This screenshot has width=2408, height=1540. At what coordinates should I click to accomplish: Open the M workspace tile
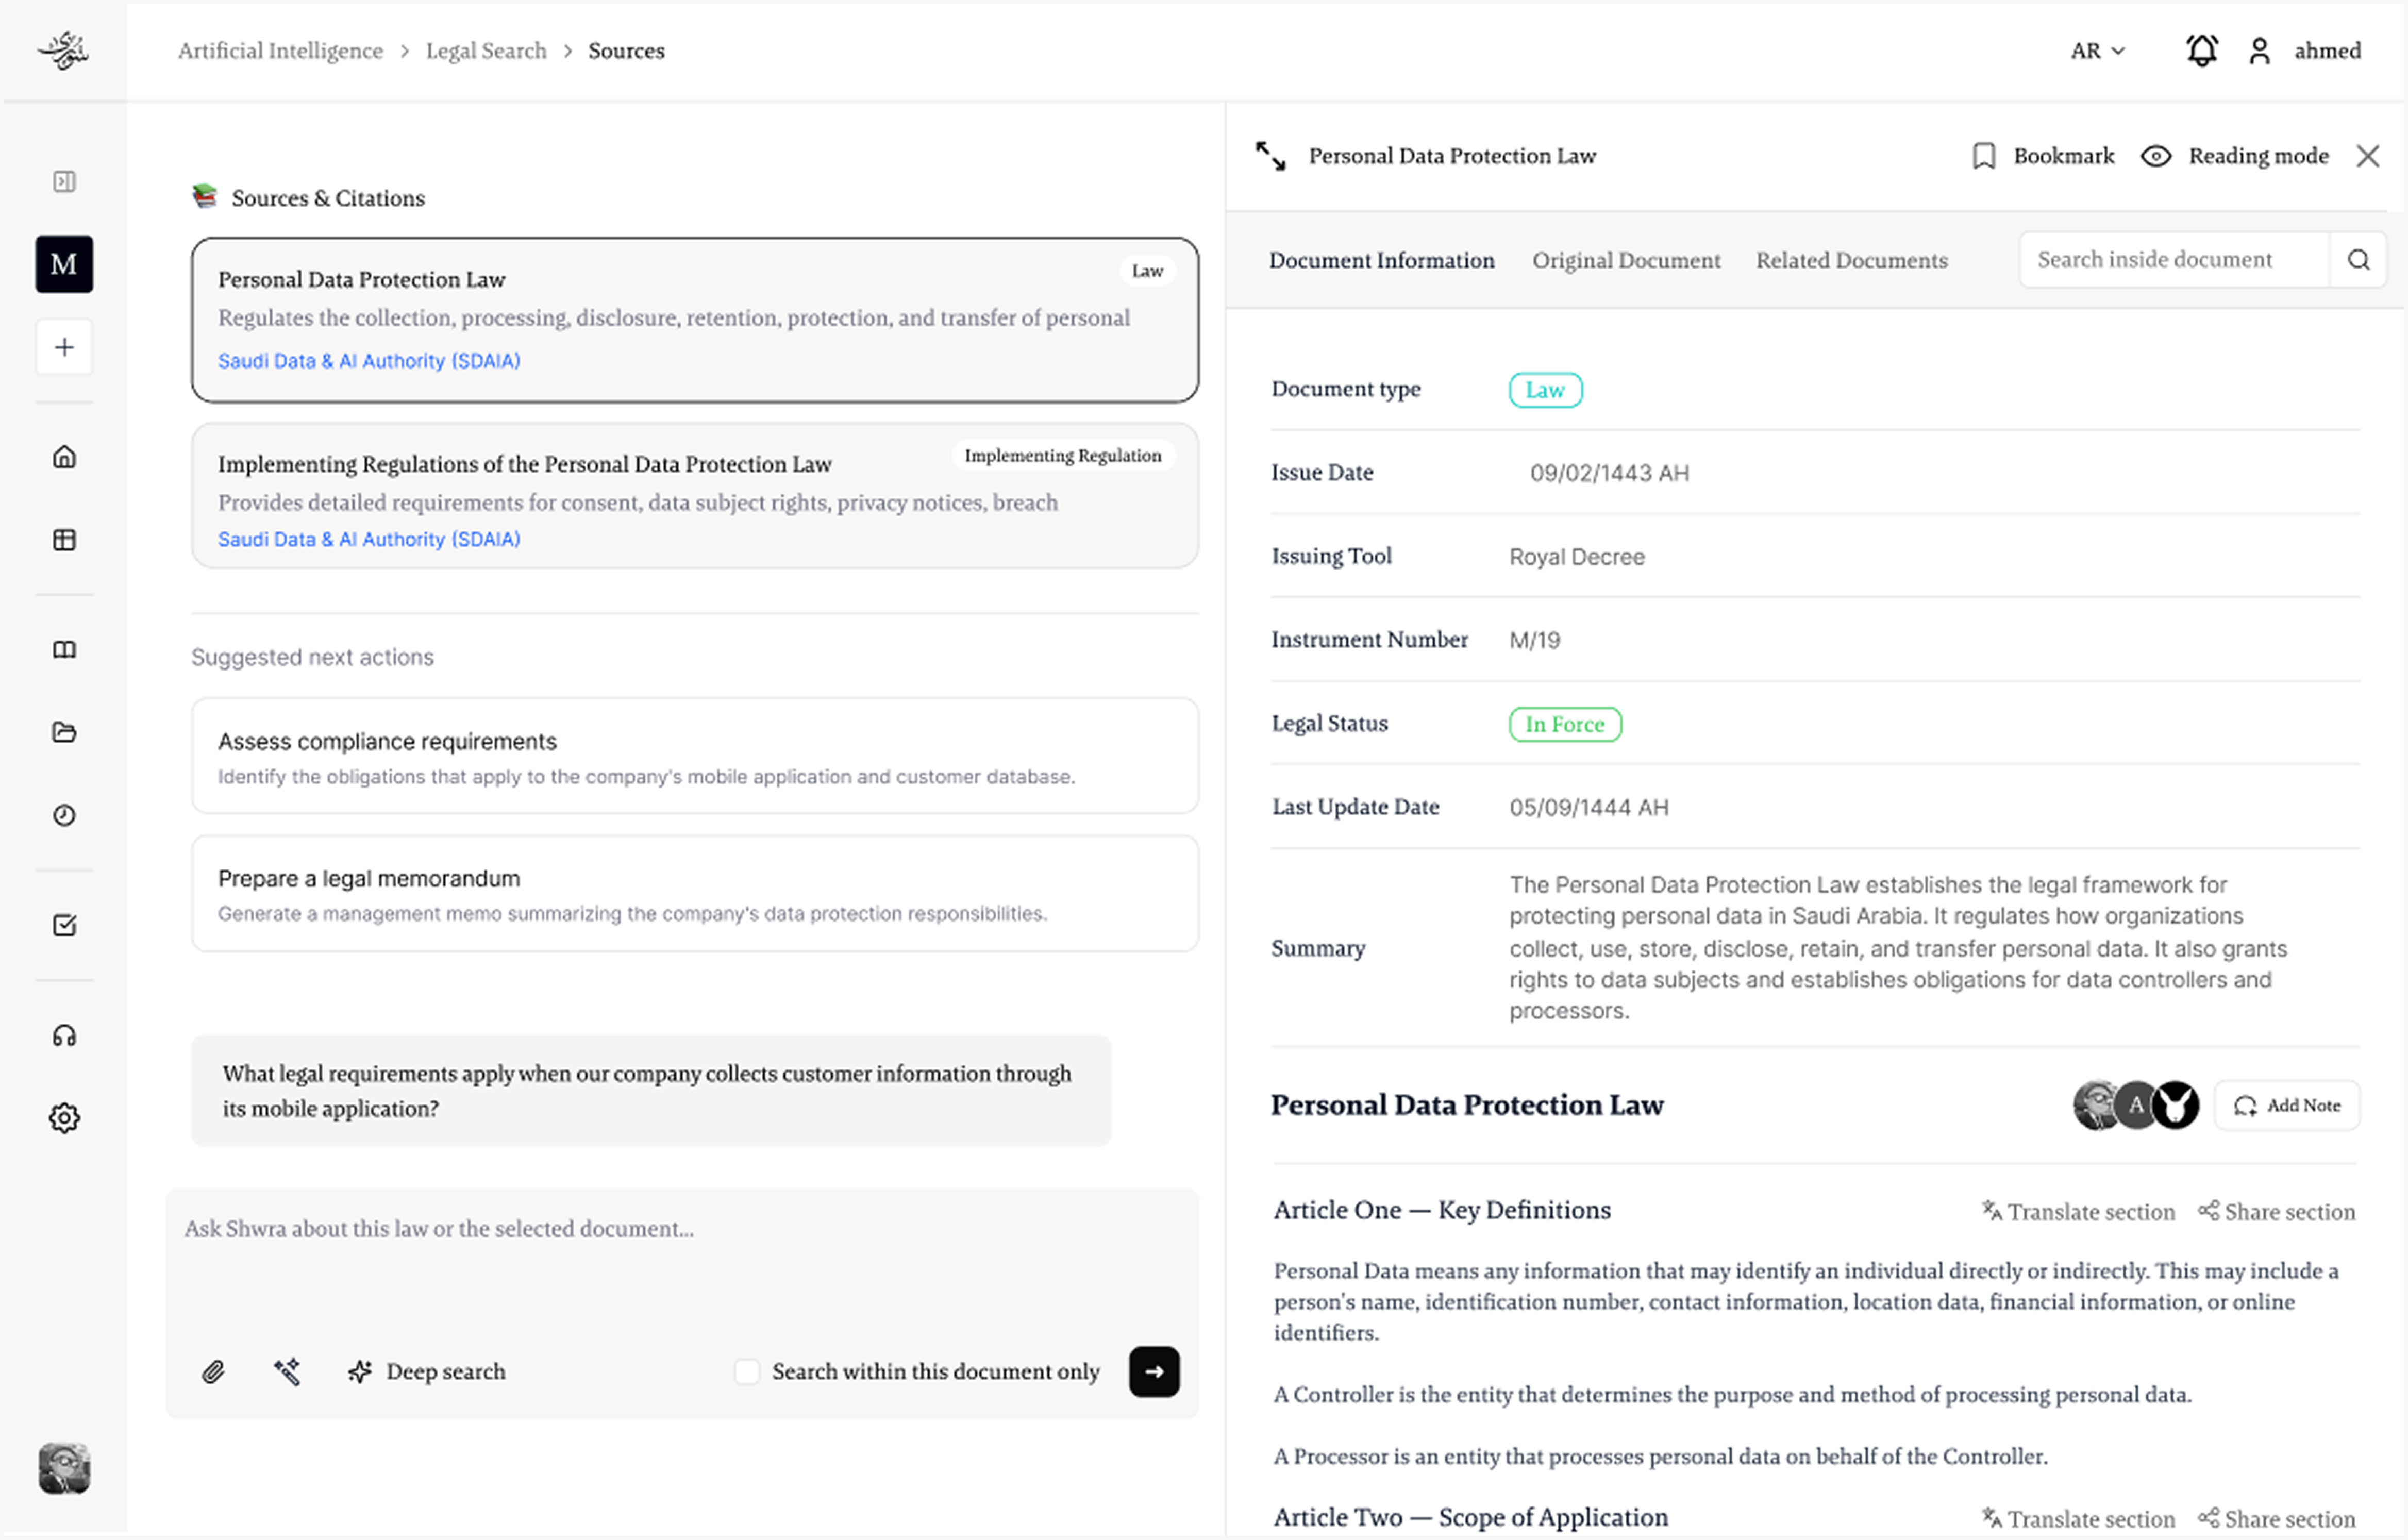click(64, 264)
